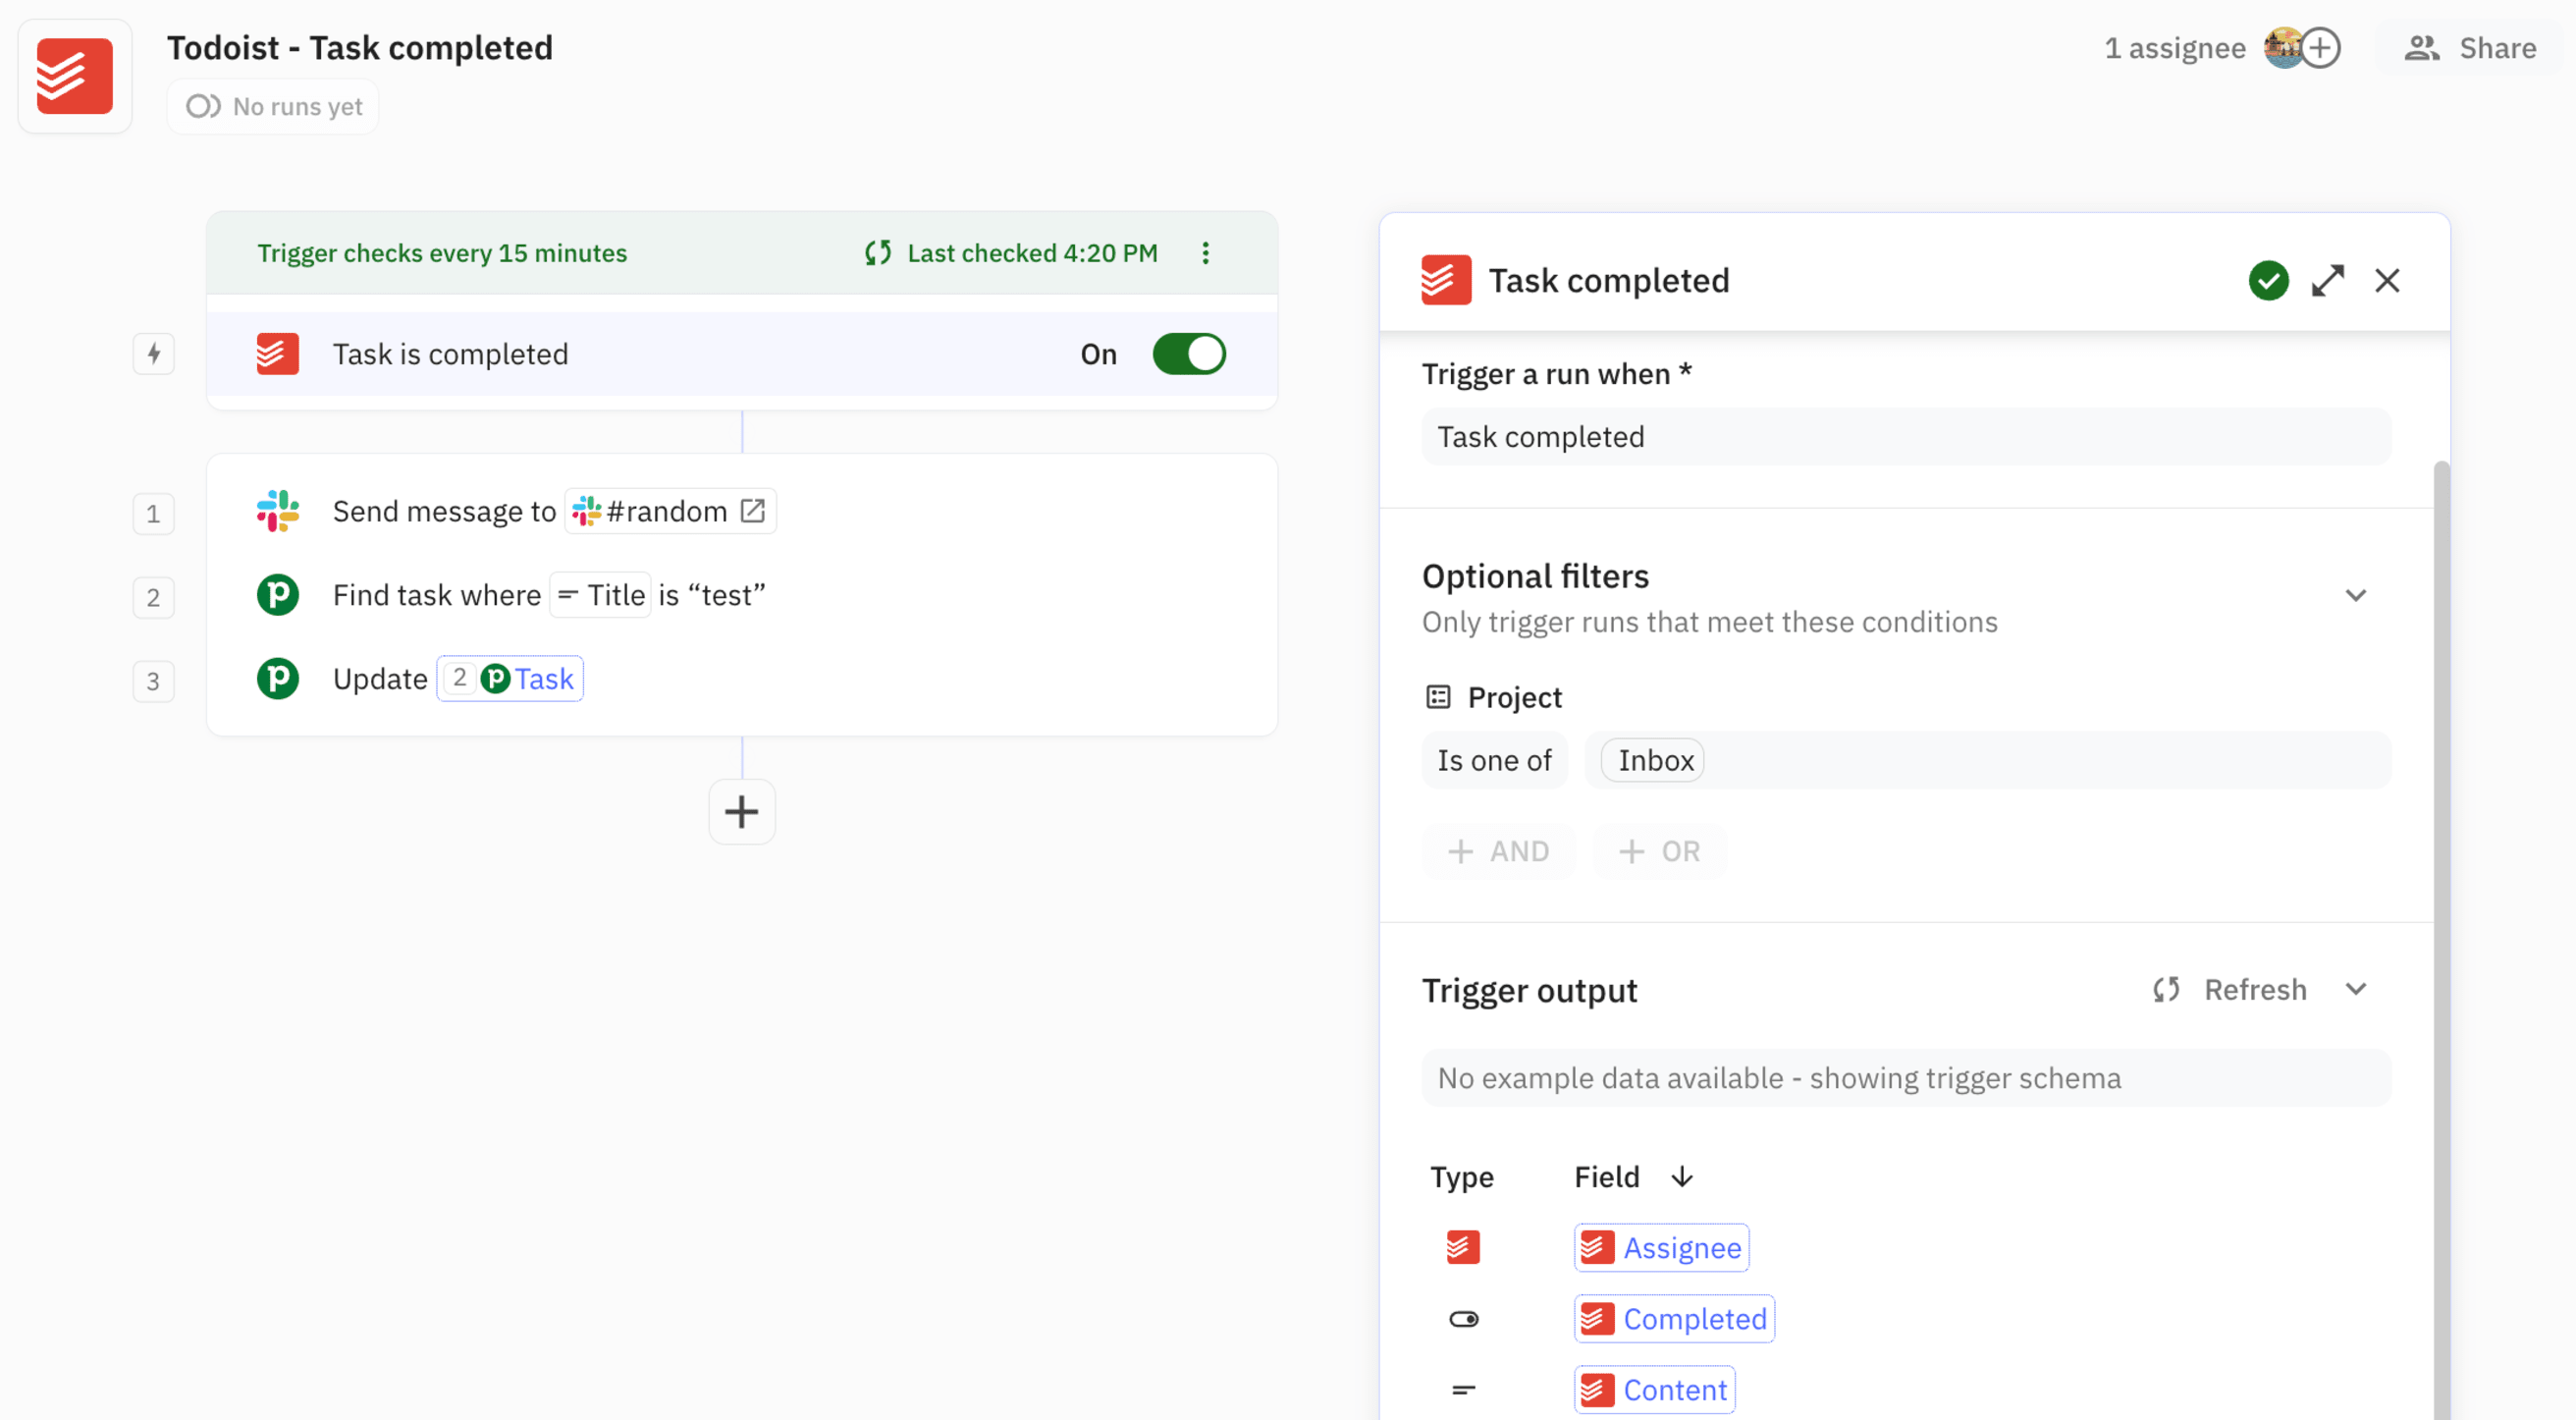Sort the Field column with the arrow
Viewport: 2576px width, 1420px height.
pos(1681,1177)
